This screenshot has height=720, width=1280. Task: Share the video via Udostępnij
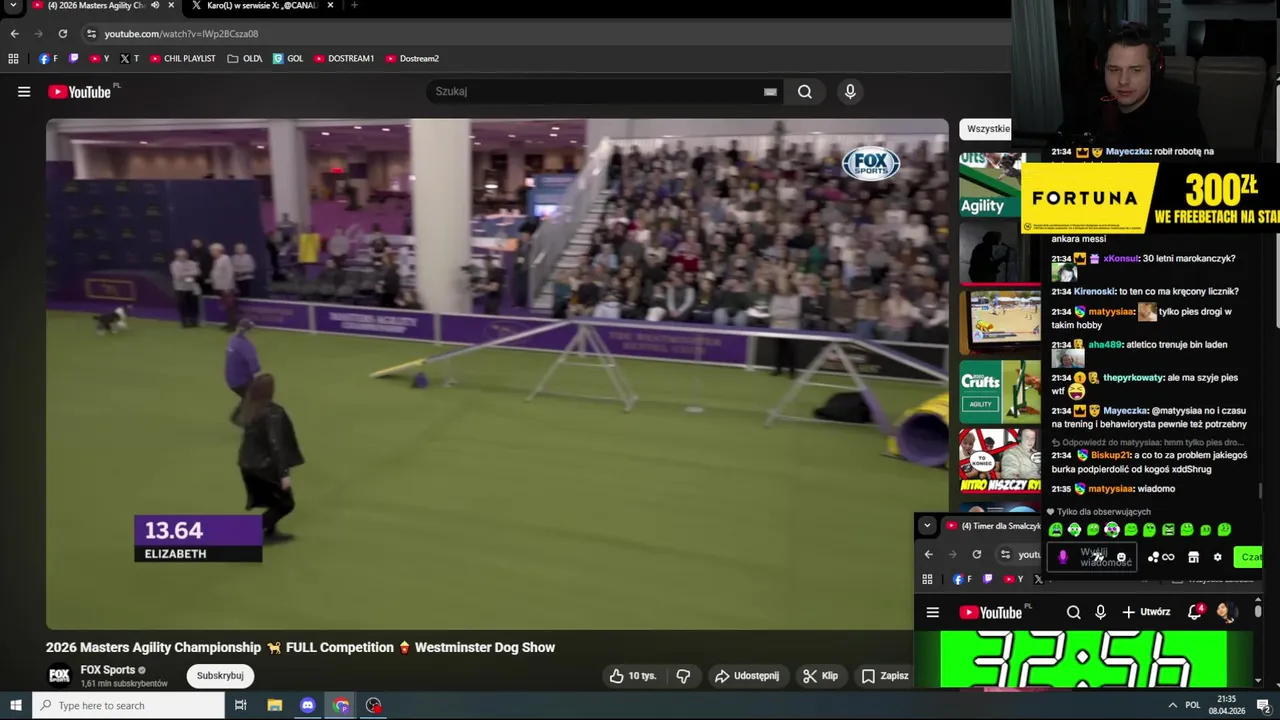(747, 676)
